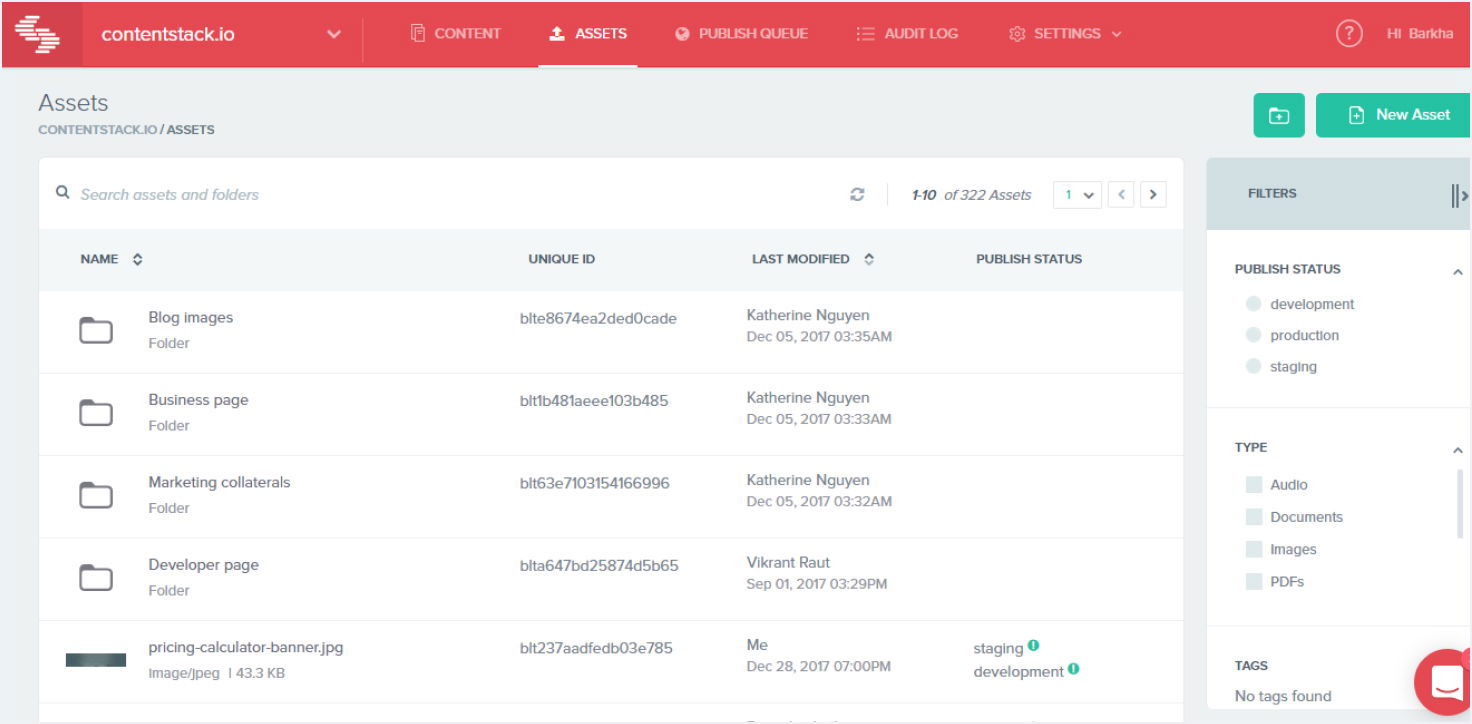Screen dimensions: 1472x724
Task: Click the Blog images folder icon
Action: click(96, 330)
